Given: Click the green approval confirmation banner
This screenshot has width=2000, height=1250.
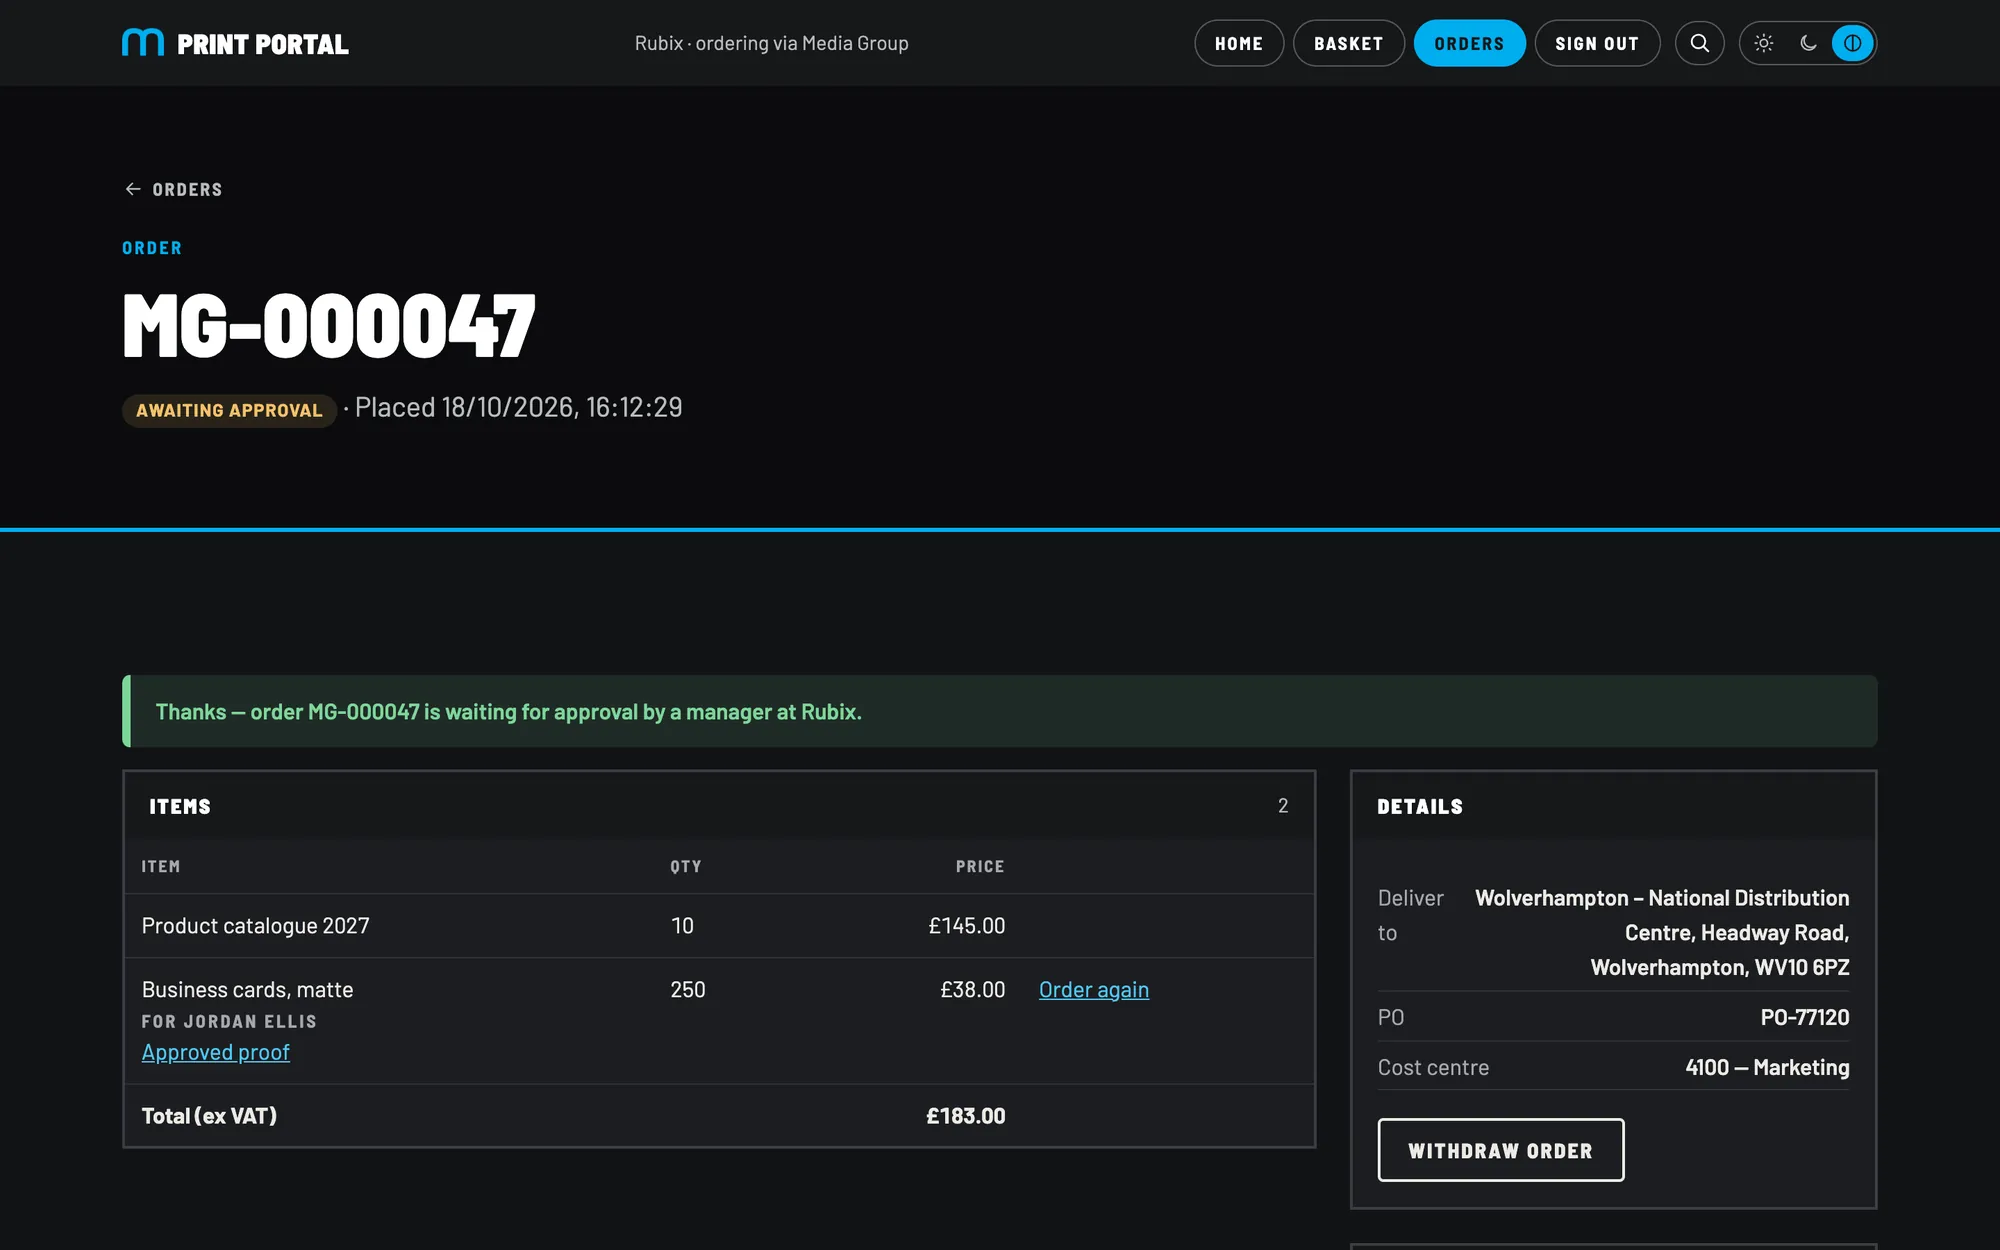Looking at the screenshot, I should [x=1000, y=711].
